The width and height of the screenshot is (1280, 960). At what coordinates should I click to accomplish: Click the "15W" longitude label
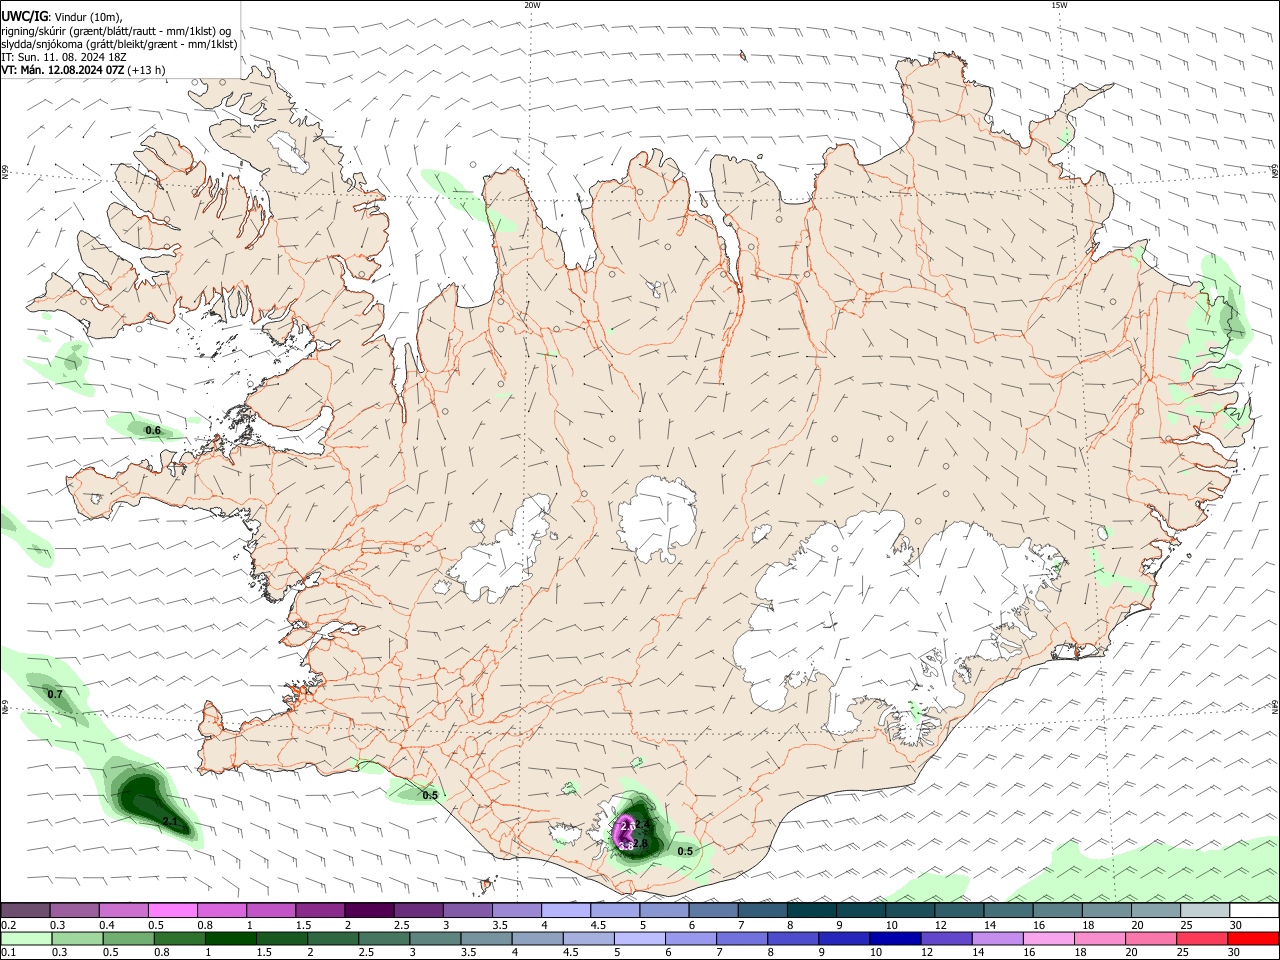click(1059, 5)
